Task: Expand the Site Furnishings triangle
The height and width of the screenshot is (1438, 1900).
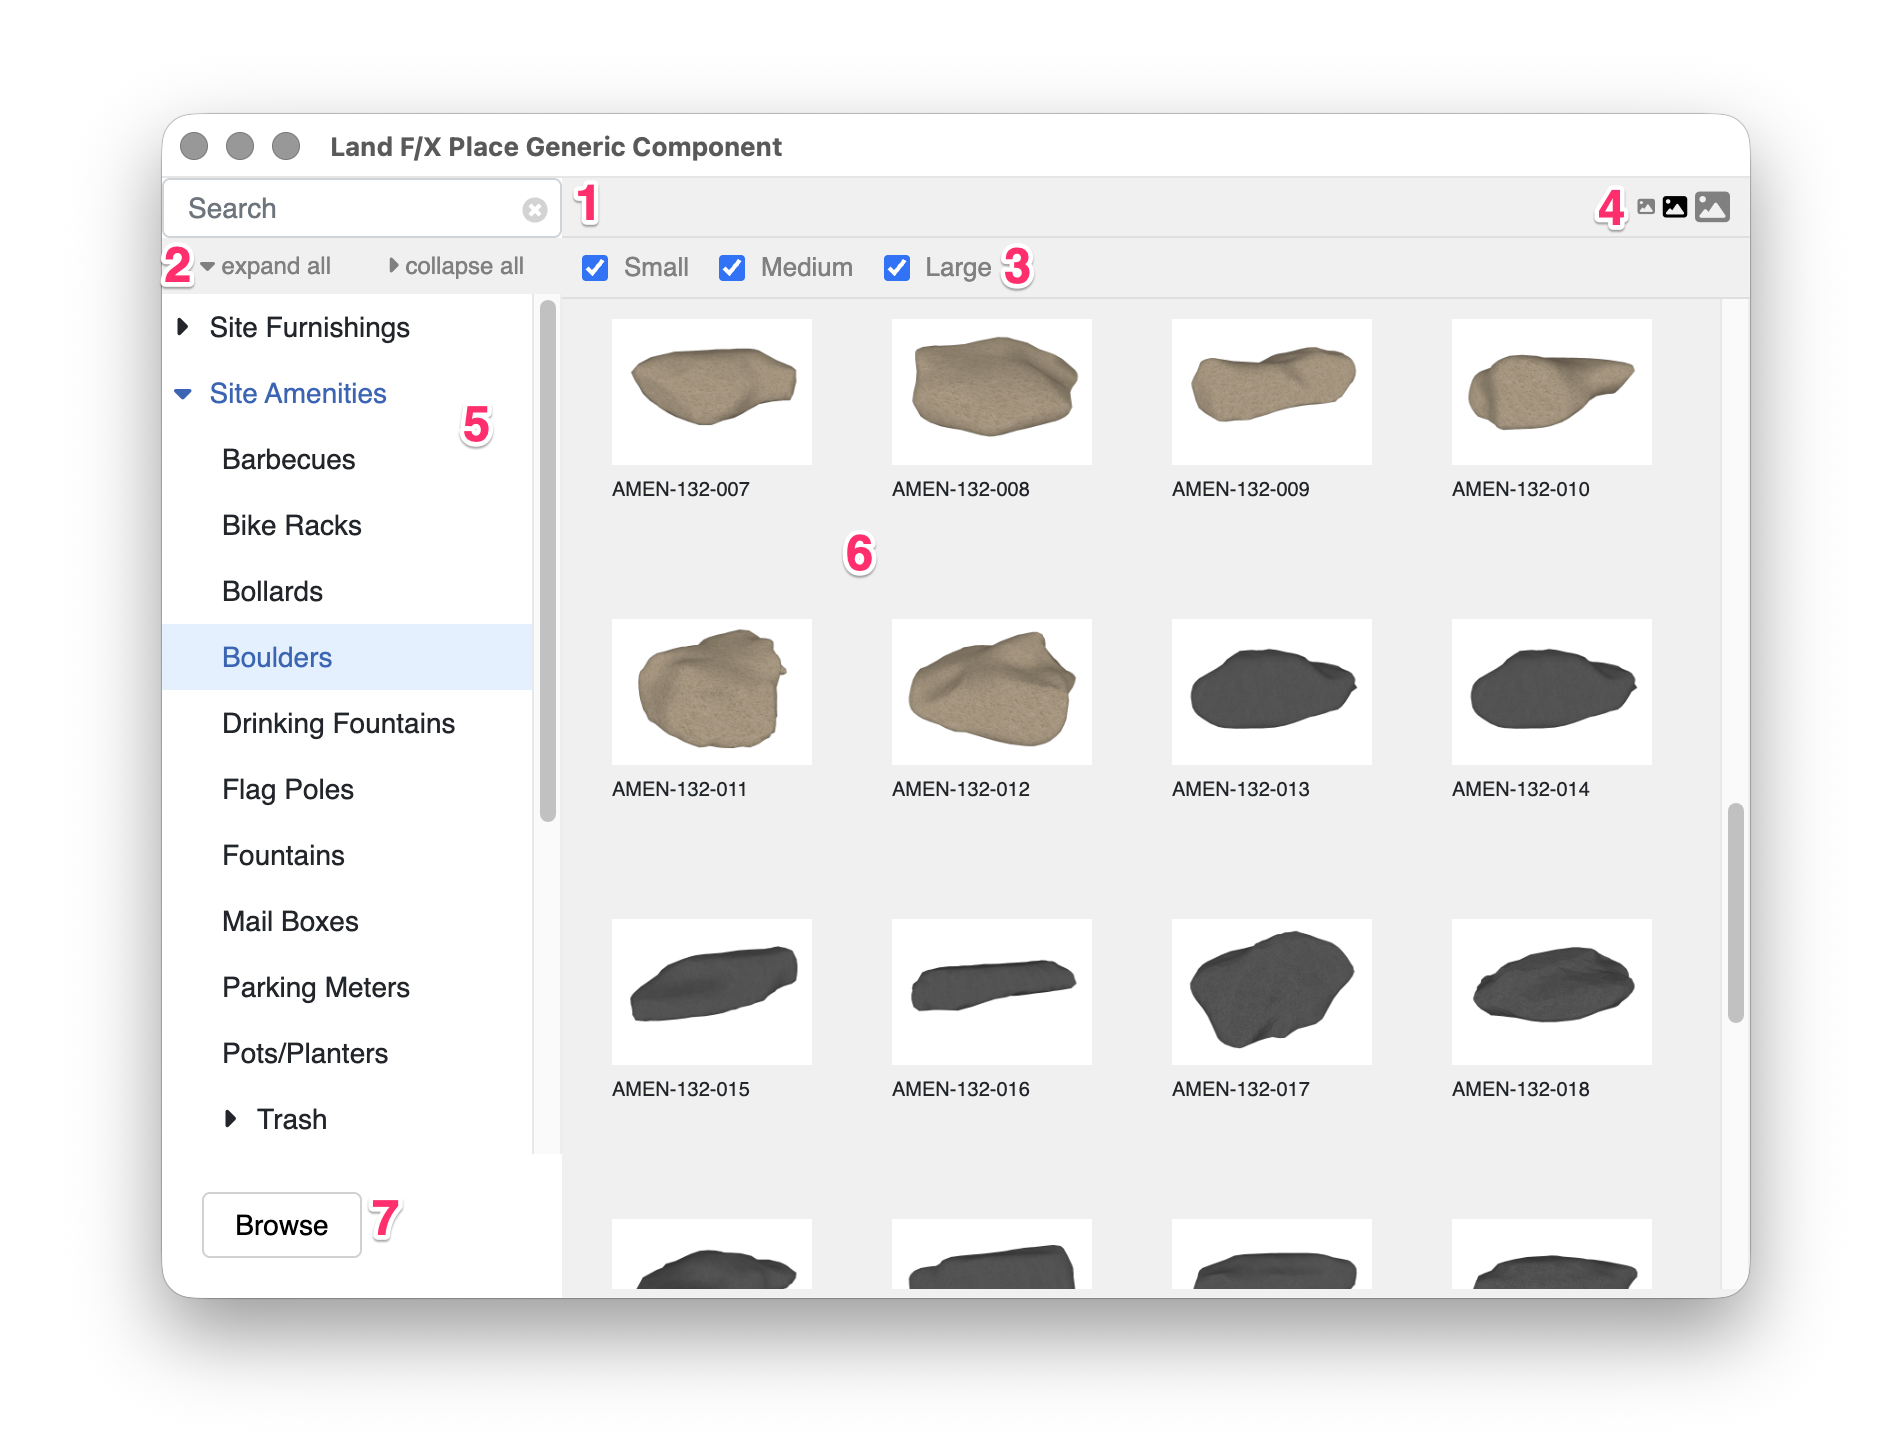Action: point(182,327)
